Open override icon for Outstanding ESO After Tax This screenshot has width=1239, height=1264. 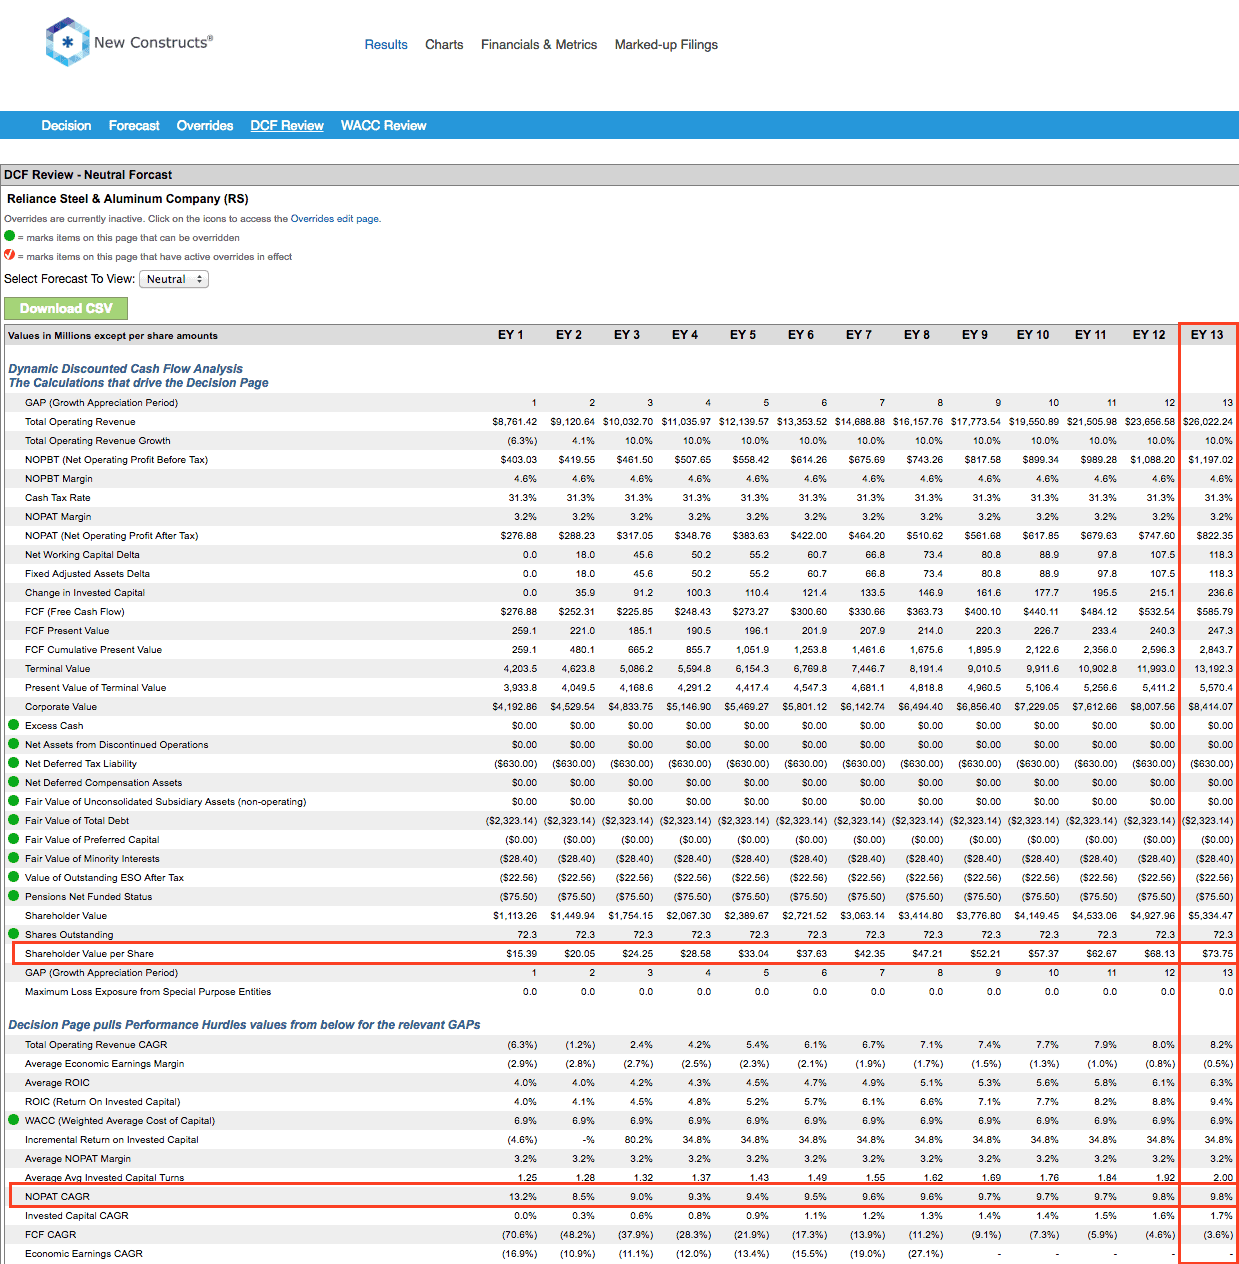[x=14, y=877]
